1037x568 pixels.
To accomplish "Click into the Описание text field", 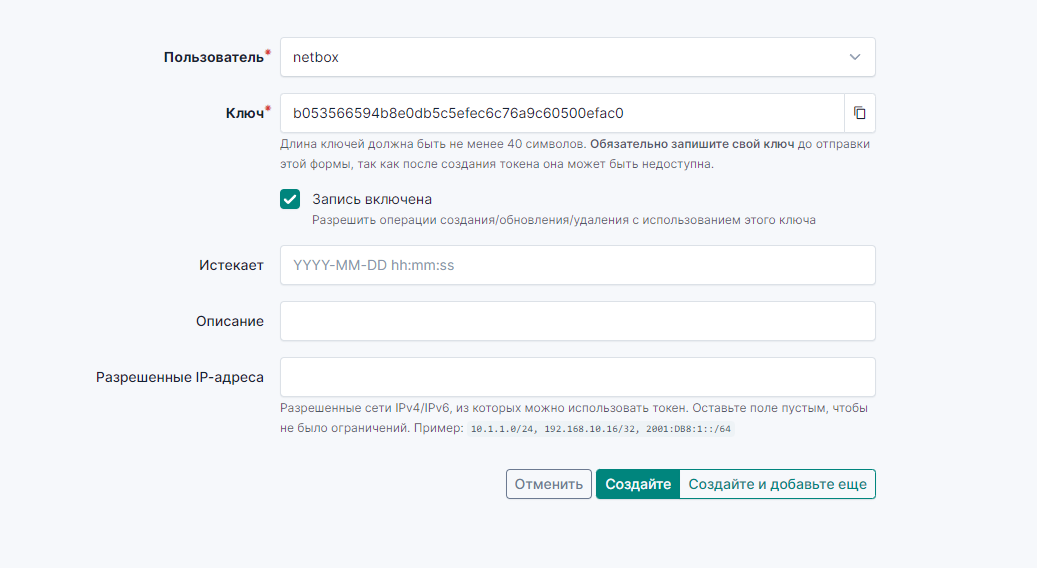I will [x=577, y=321].
